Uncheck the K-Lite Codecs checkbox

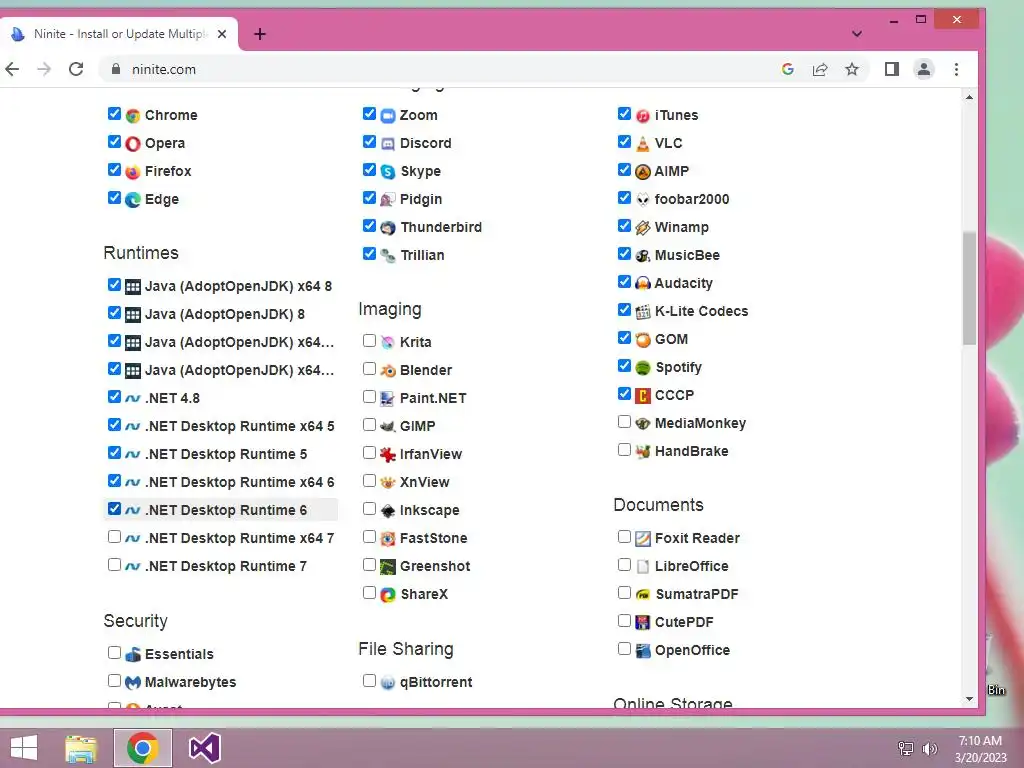click(624, 310)
